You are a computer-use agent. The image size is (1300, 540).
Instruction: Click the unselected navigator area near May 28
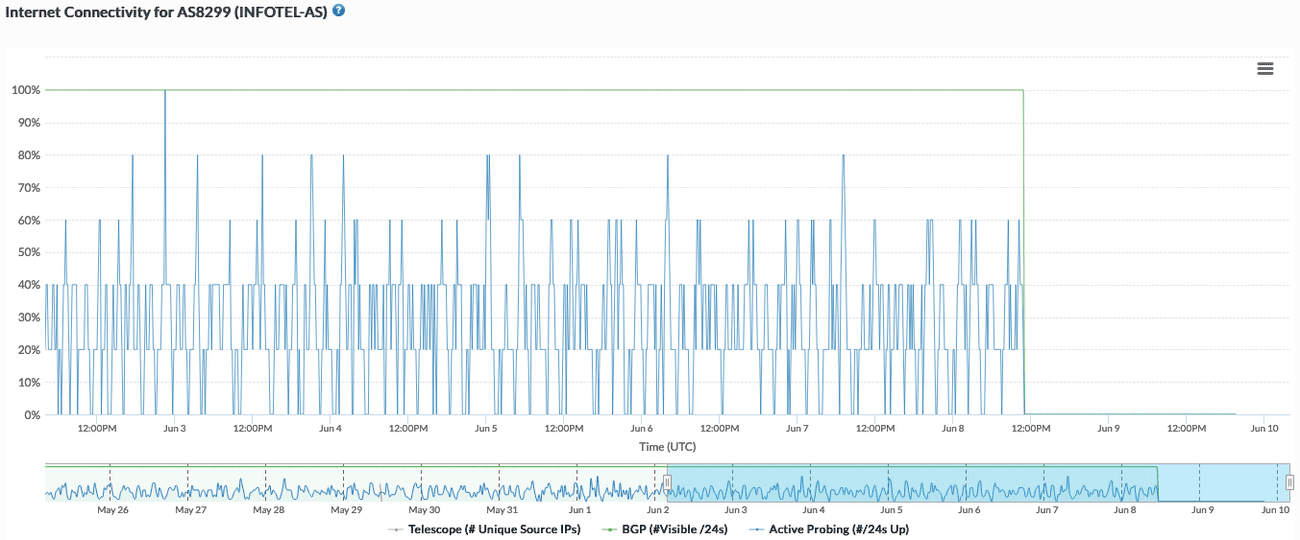(268, 483)
